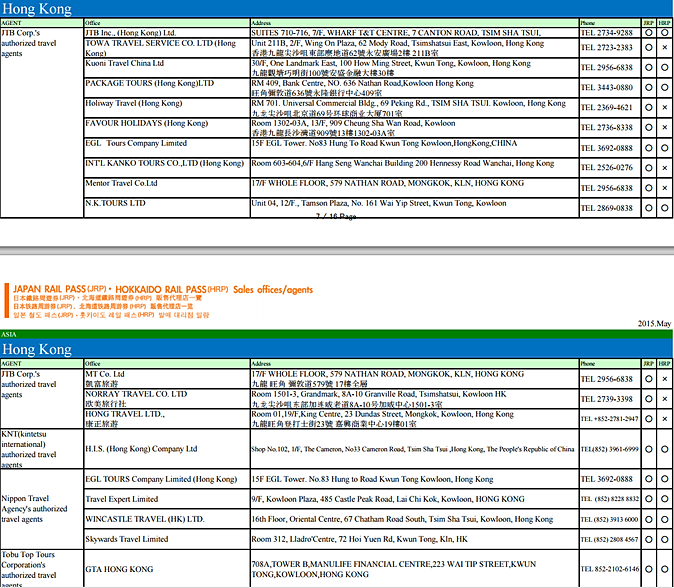Click the Kowloon Plaza, Castle Peak Road address
The width and height of the screenshot is (674, 588).
point(388,499)
